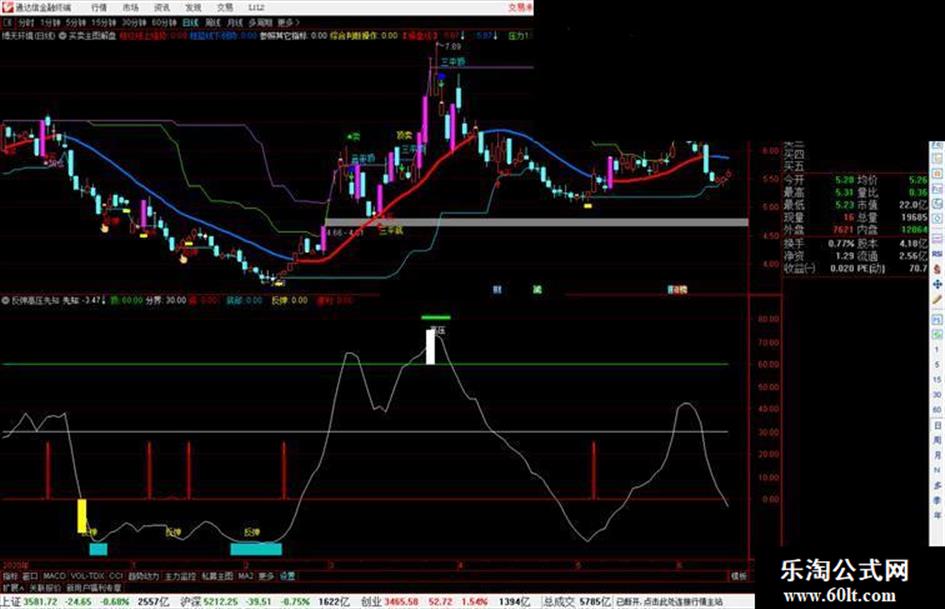The height and width of the screenshot is (609, 945).
Task: Switch to the 私募主图 indicator
Action: coord(217,576)
